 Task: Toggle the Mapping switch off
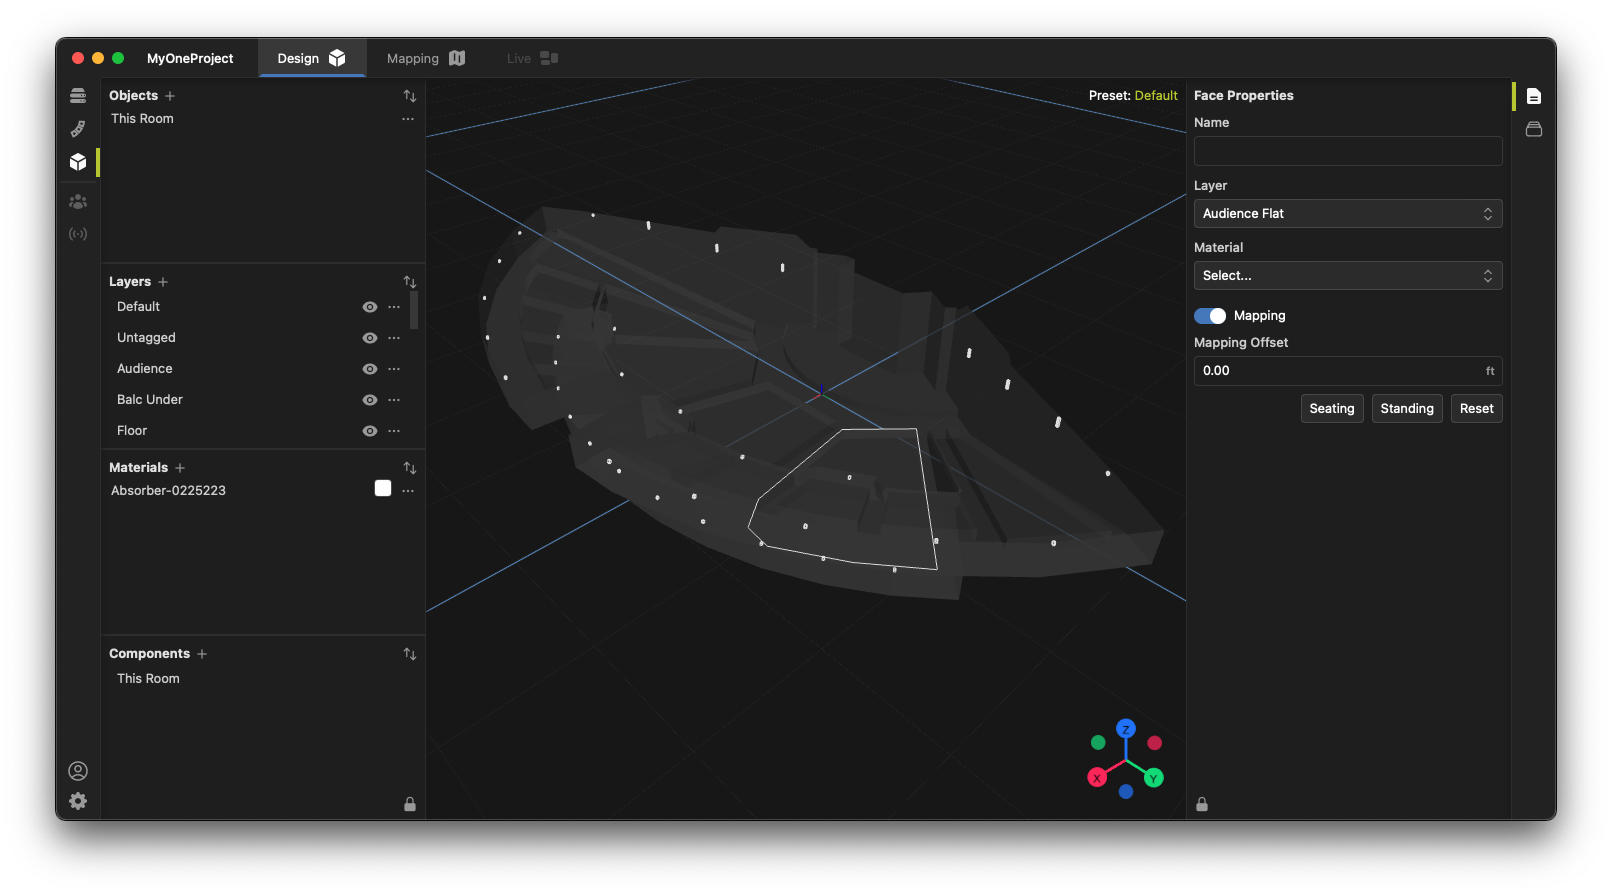1210,316
